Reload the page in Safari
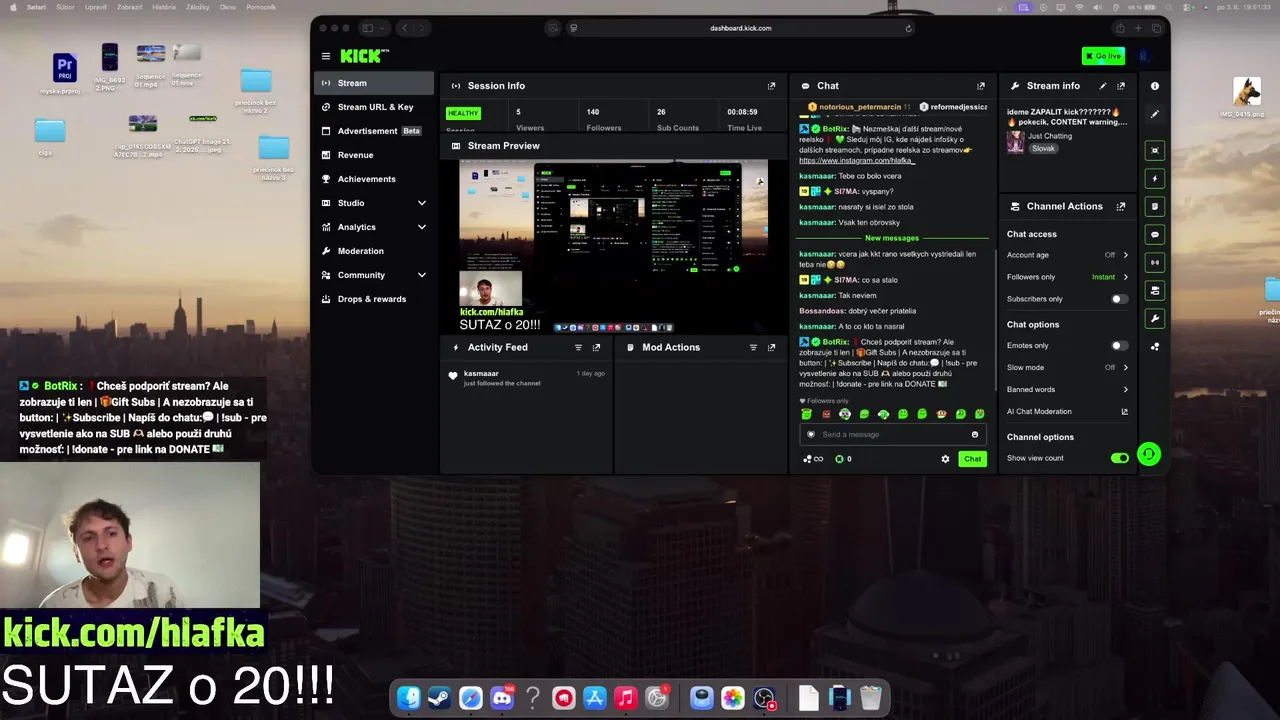The width and height of the screenshot is (1280, 720). [x=908, y=28]
